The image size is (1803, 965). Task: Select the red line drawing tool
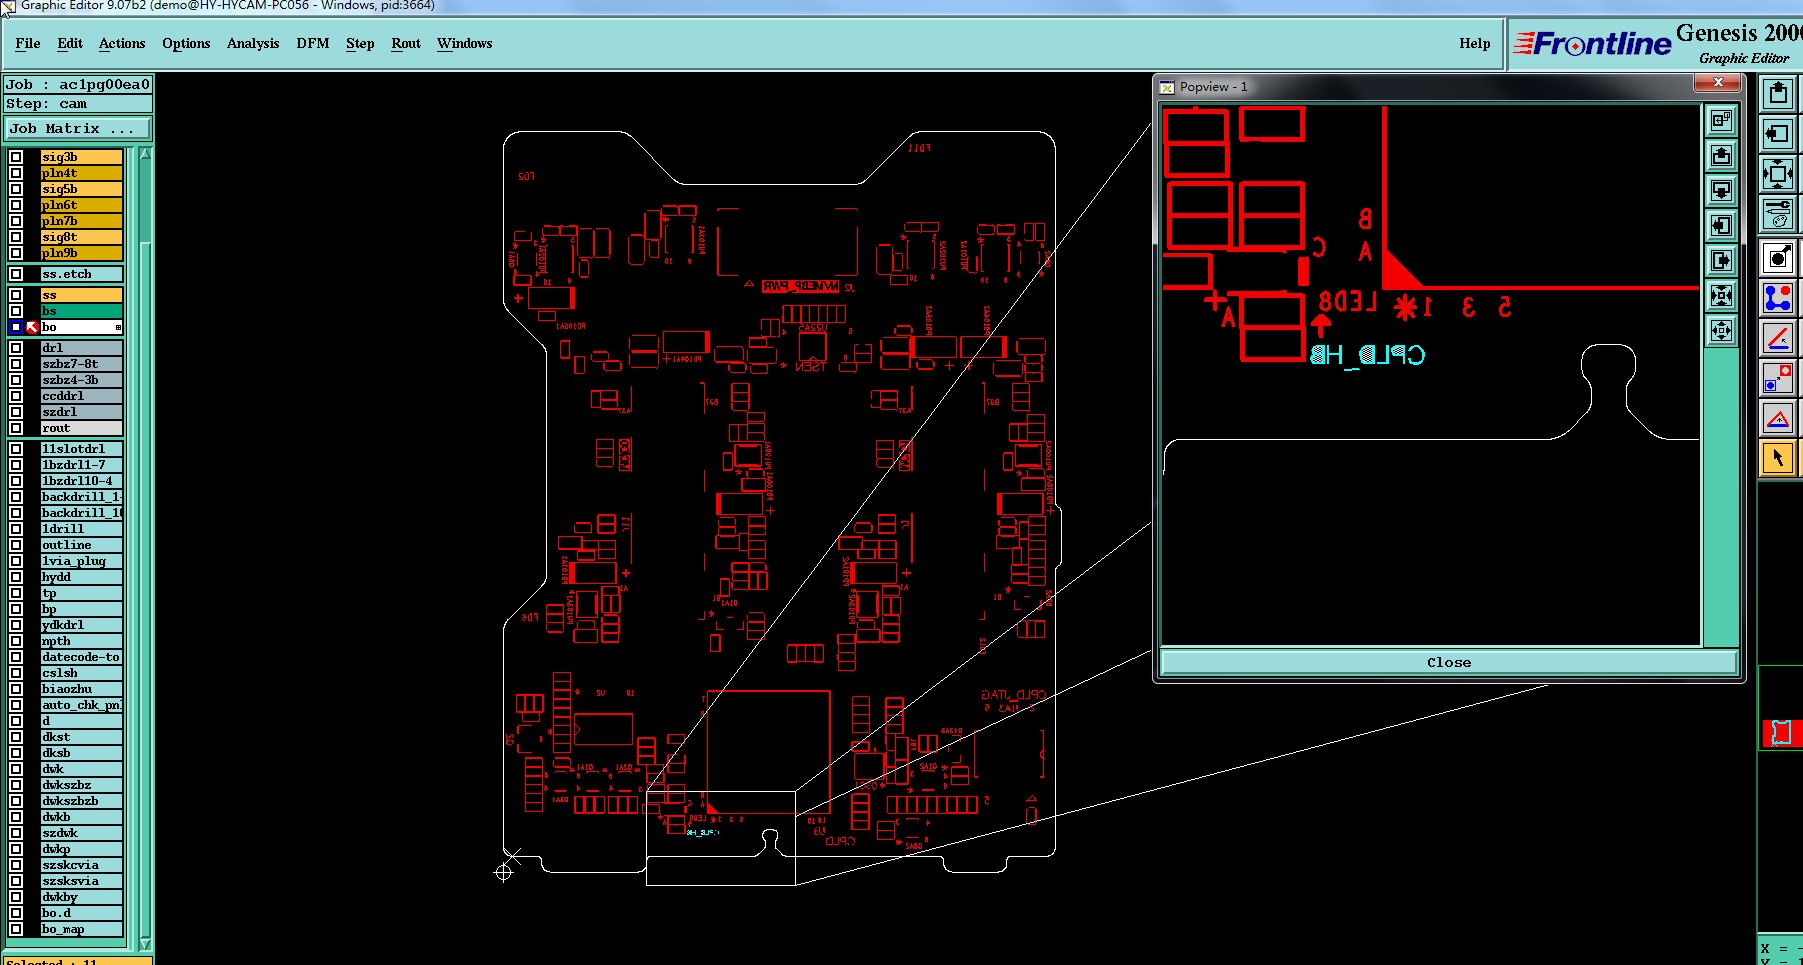tap(1778, 339)
